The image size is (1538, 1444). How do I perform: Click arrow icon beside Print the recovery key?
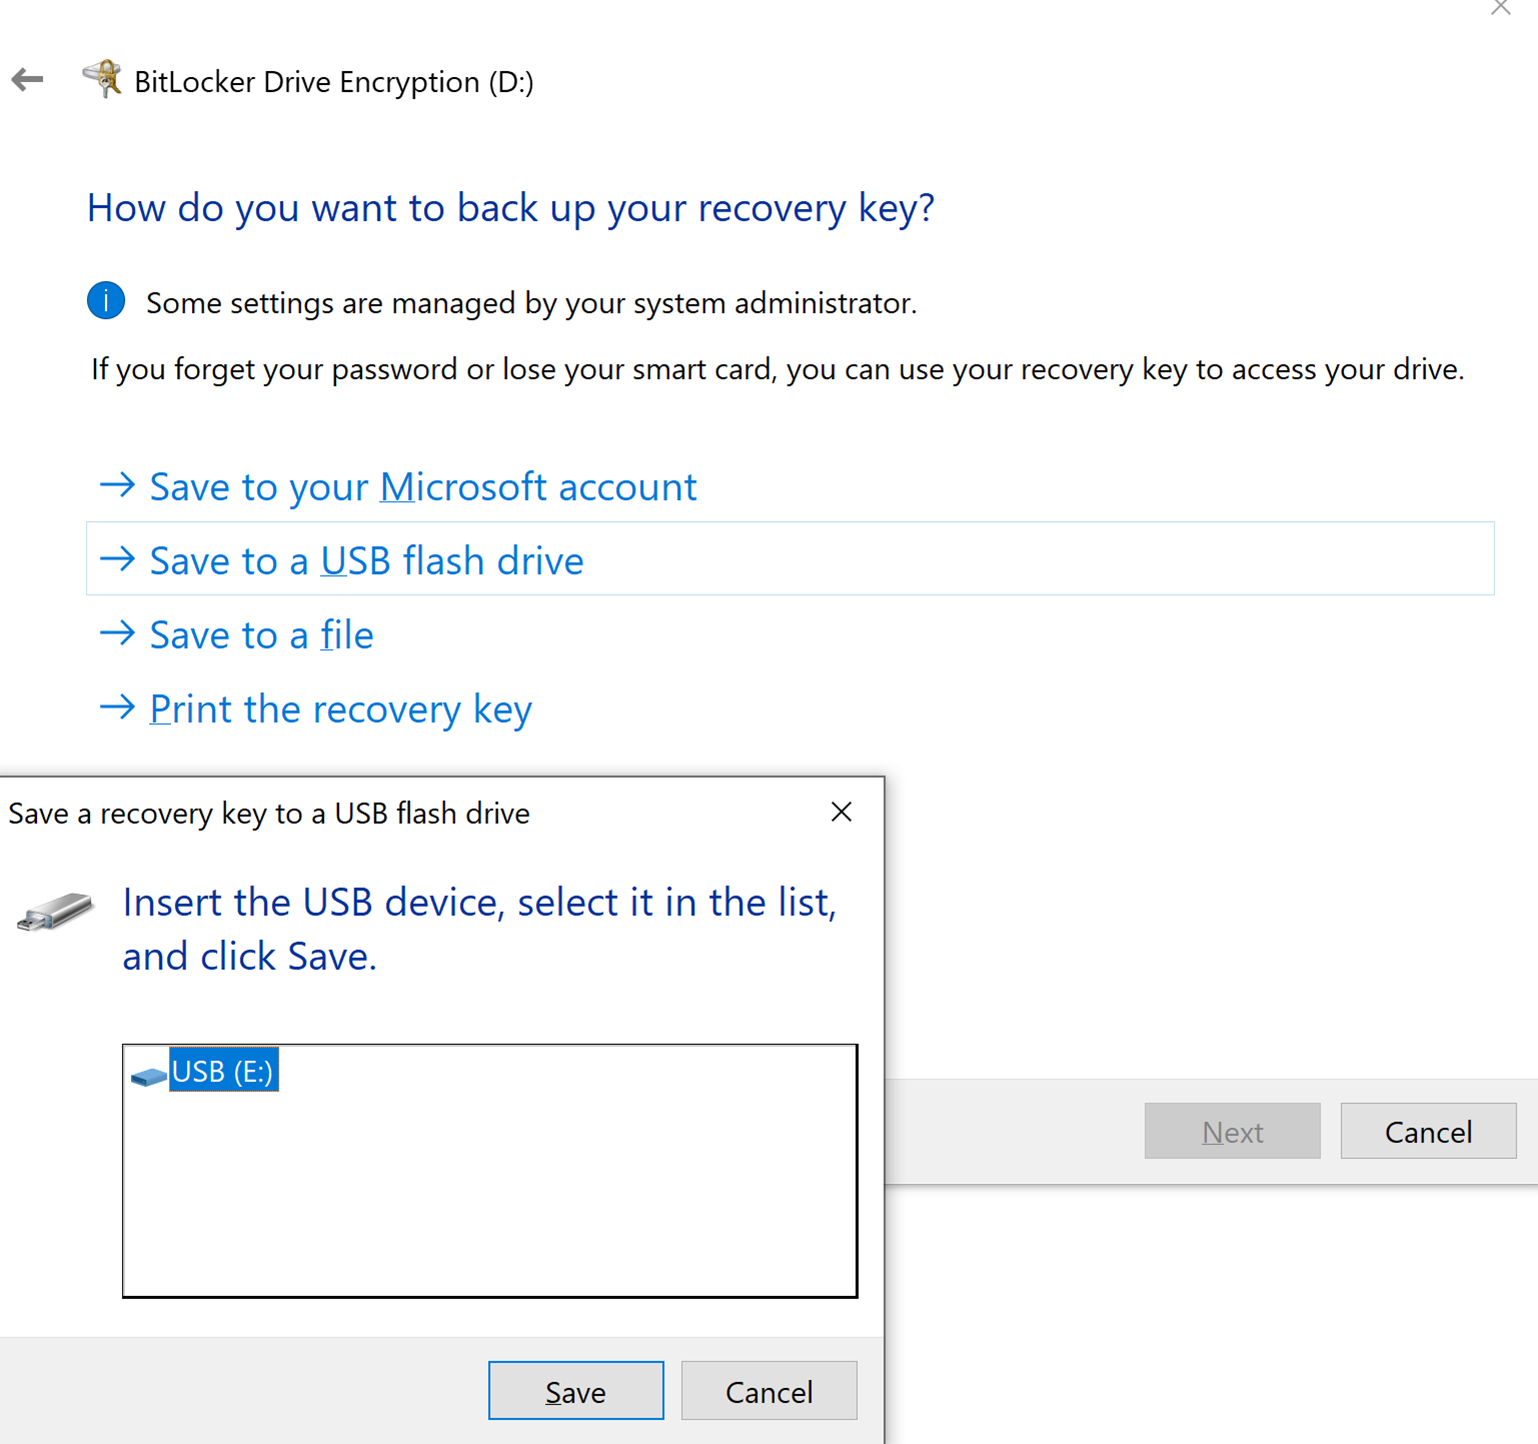point(117,708)
